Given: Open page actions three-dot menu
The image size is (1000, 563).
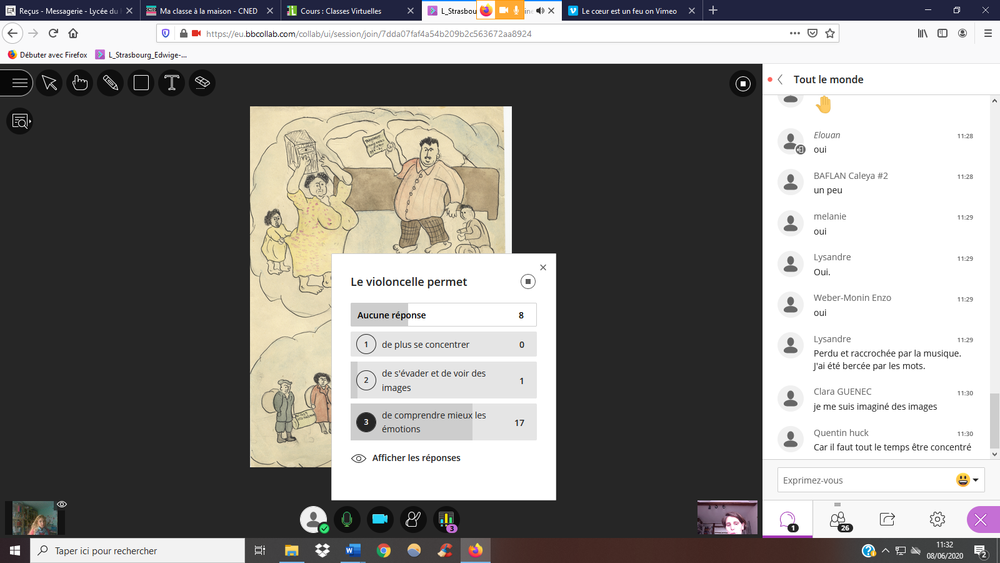Looking at the screenshot, I should point(795,33).
